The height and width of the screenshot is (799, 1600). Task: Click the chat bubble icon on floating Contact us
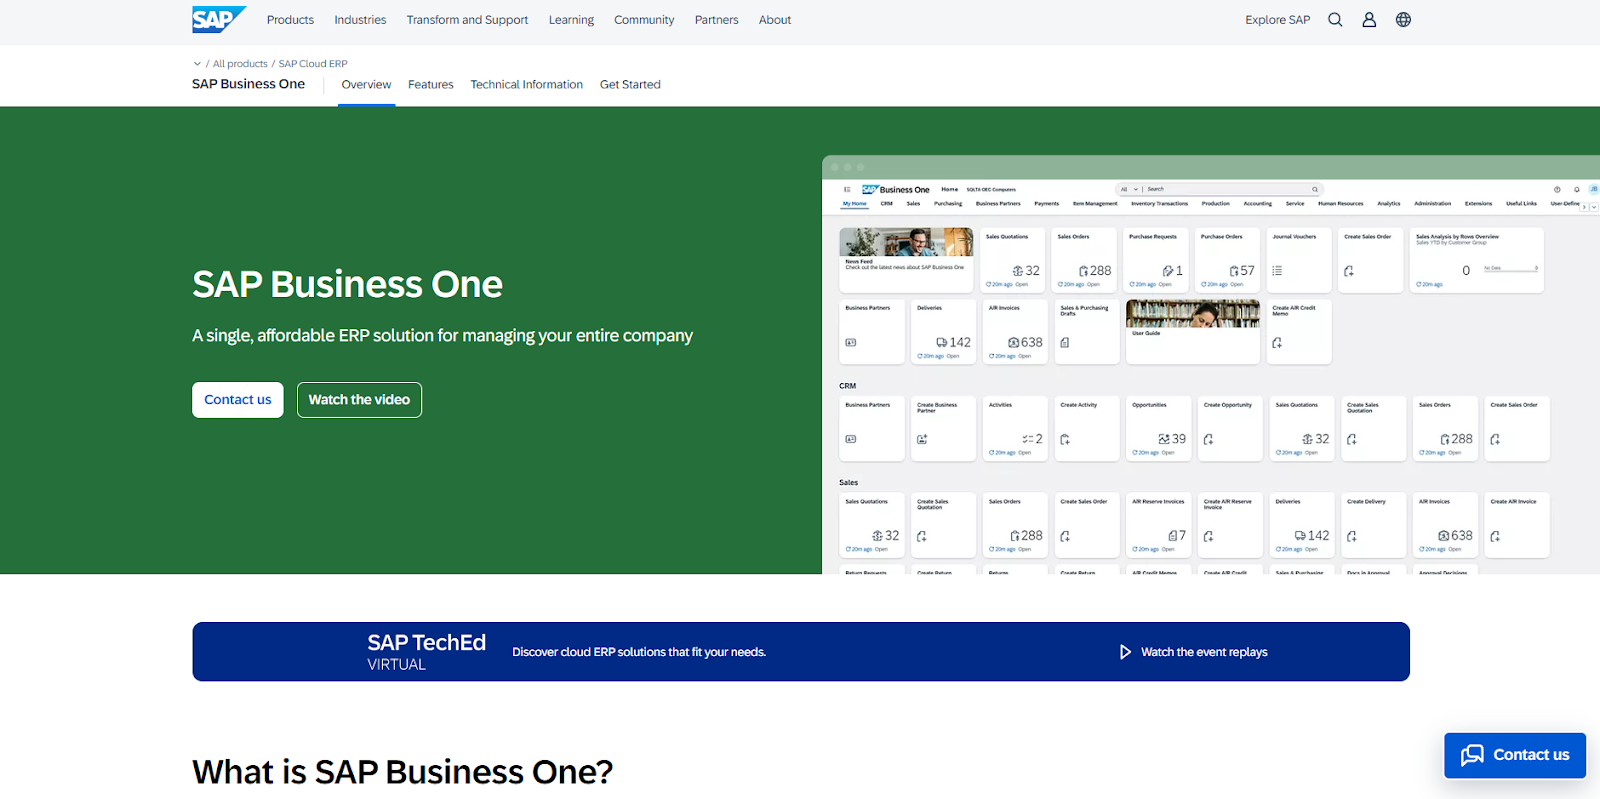point(1472,755)
